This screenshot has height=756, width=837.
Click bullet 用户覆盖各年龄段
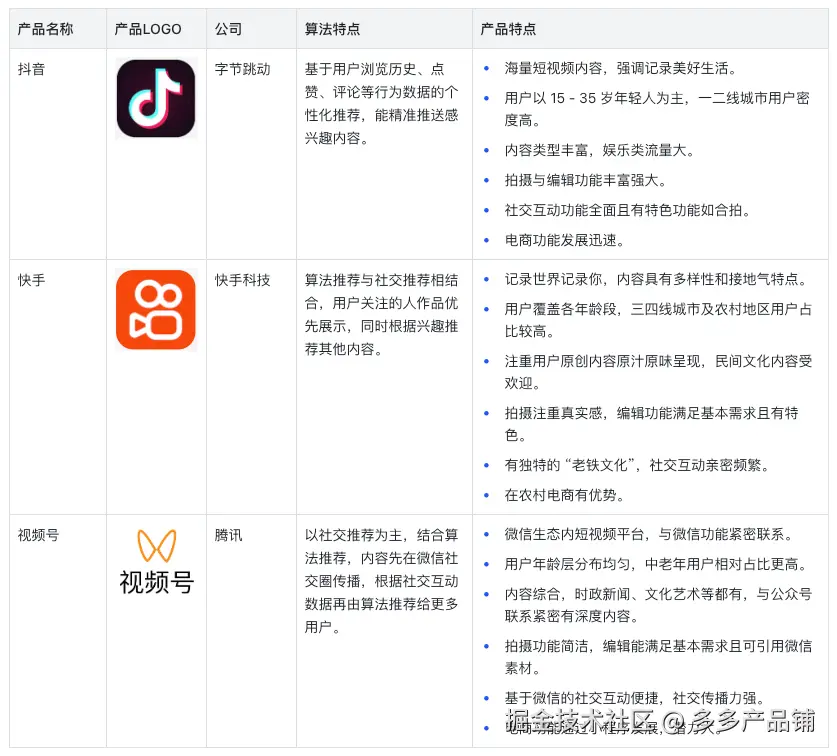[x=658, y=320]
